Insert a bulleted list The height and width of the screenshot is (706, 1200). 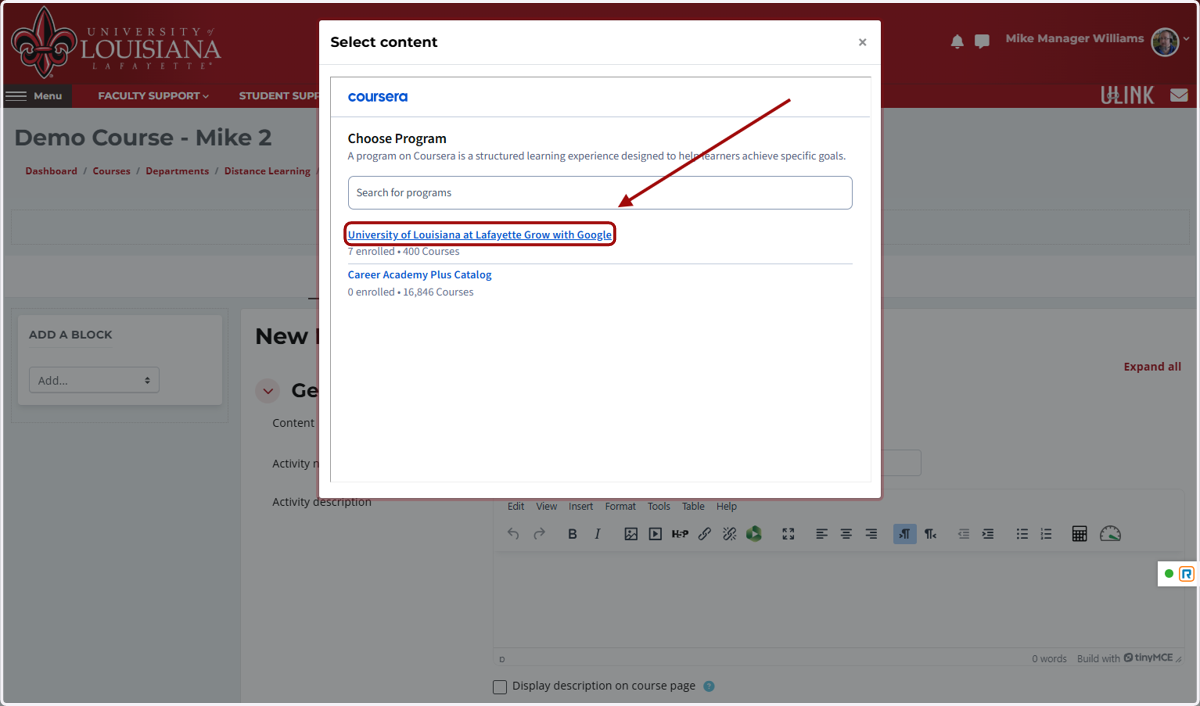(x=1022, y=534)
